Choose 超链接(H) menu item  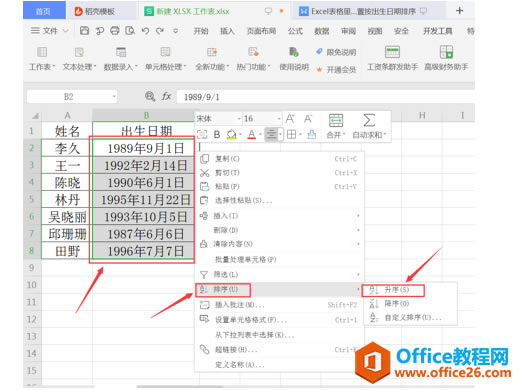[x=279, y=350]
